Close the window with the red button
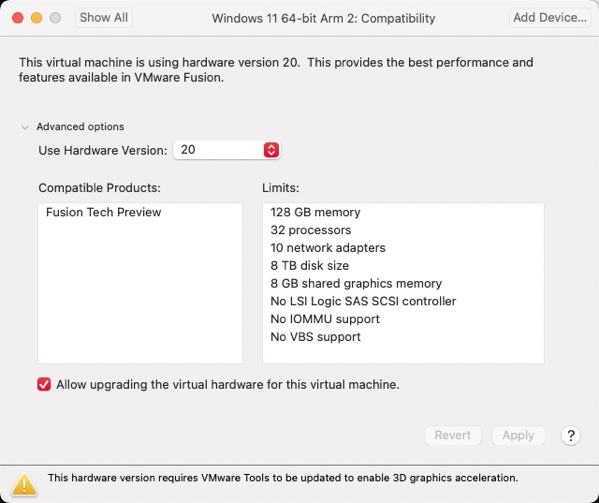The image size is (599, 503). [x=18, y=18]
